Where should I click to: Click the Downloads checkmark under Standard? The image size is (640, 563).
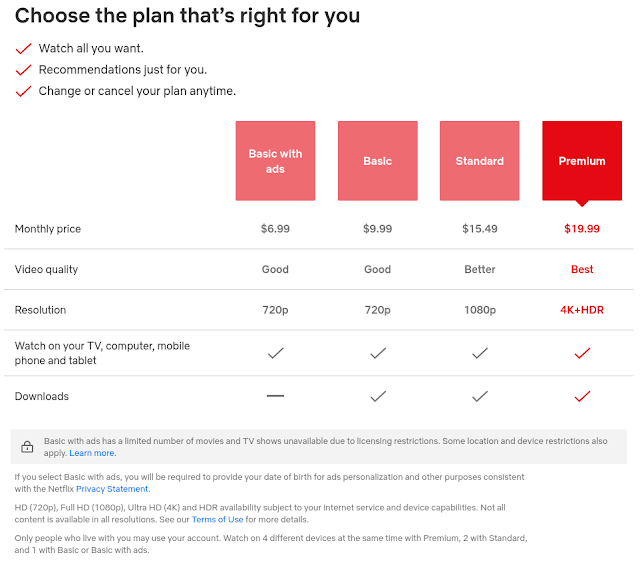480,396
